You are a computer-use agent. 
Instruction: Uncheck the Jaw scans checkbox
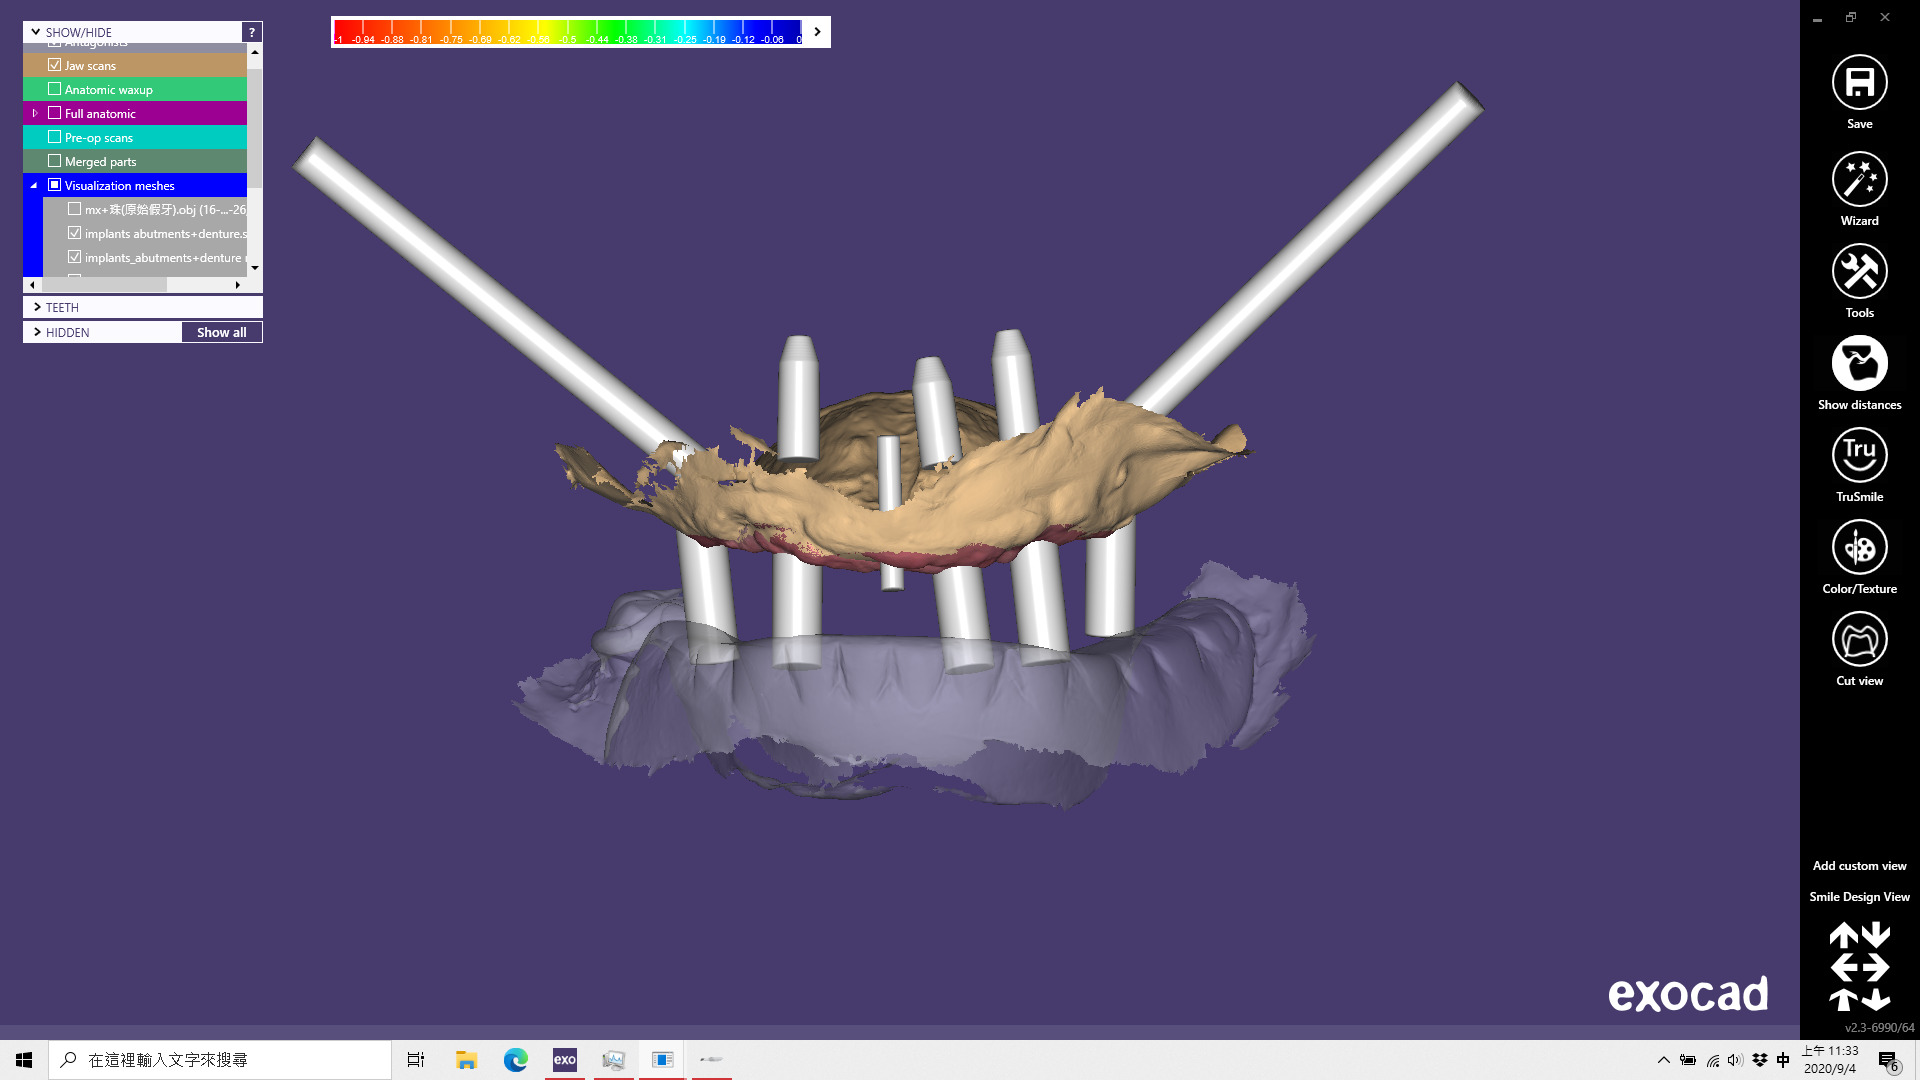tap(55, 65)
